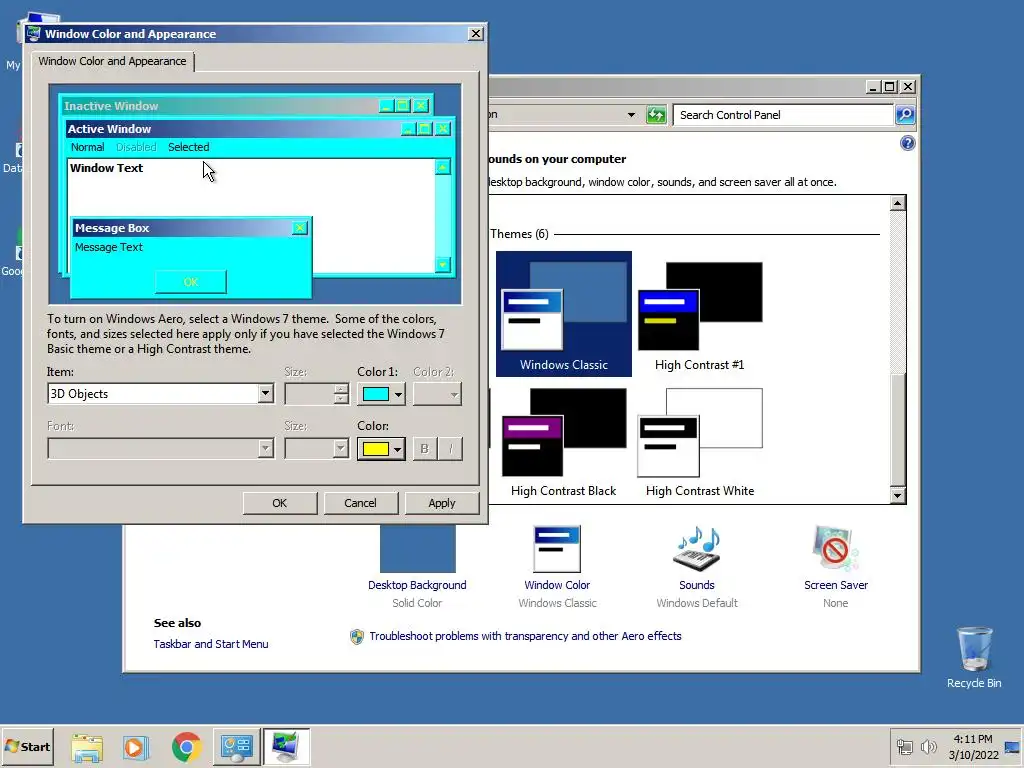
Task: Open the Color 1 cyan swatch picker
Action: click(x=381, y=394)
